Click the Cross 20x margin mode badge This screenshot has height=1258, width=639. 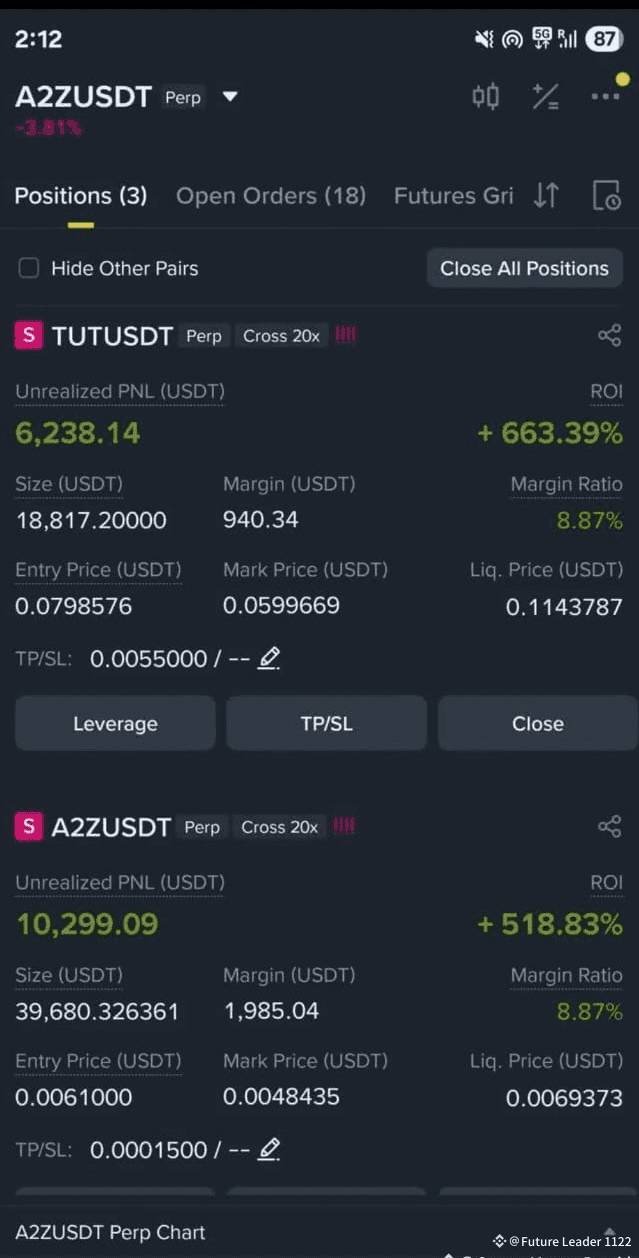[x=281, y=336]
